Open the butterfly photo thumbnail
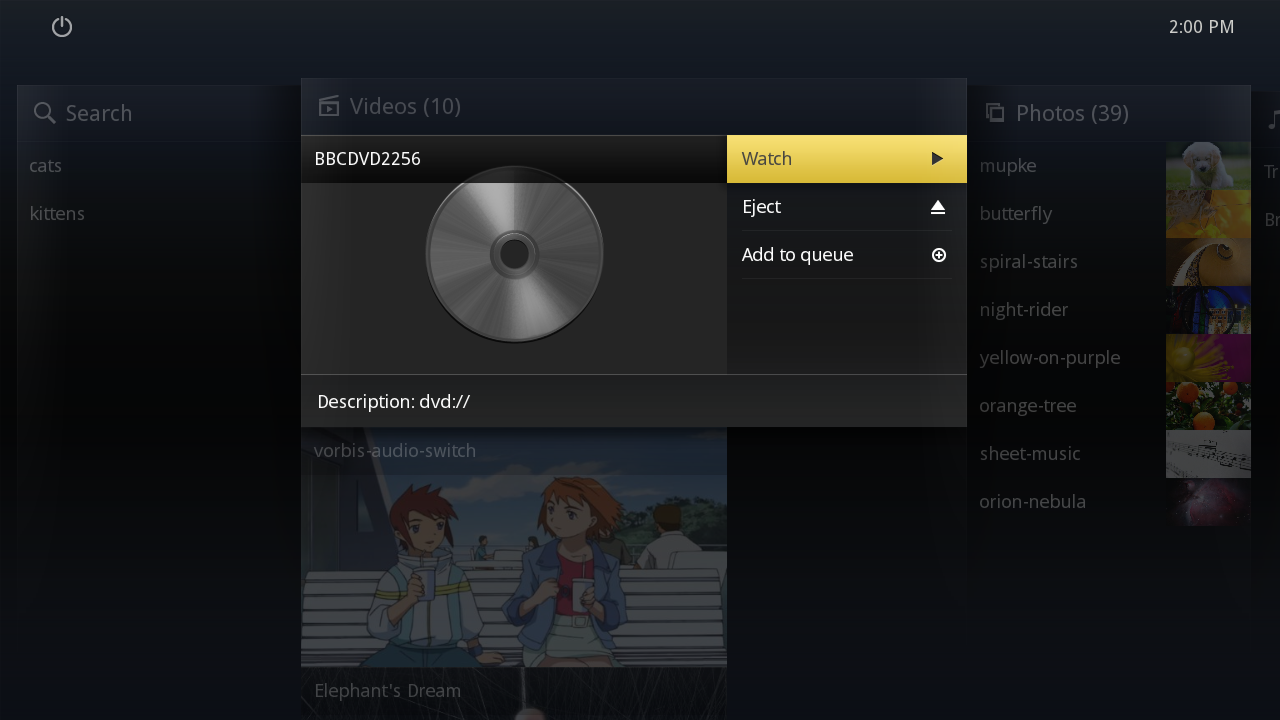Screen dimensions: 1280x720 1208,214
